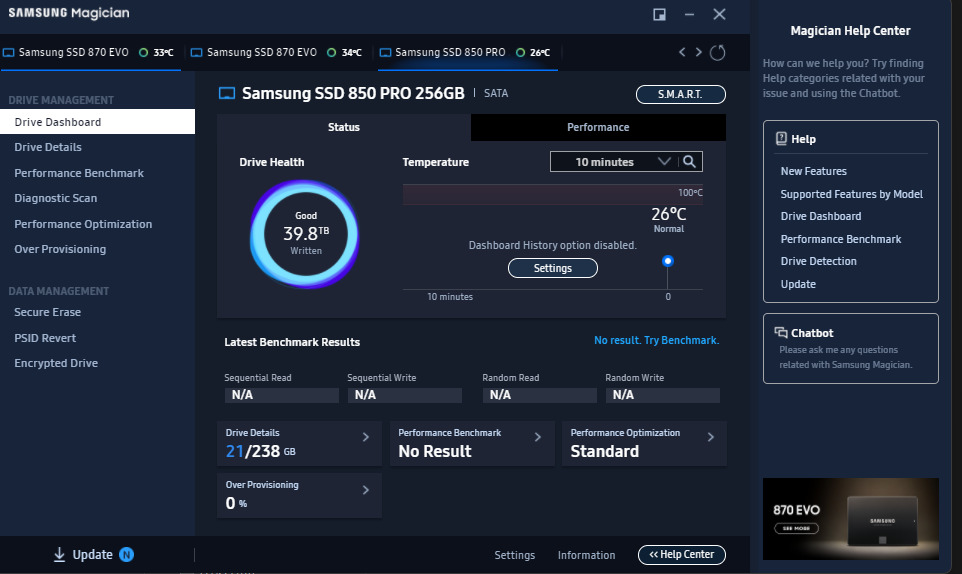Open Over Provisioning in sidebar
Image resolution: width=962 pixels, height=574 pixels.
pos(60,249)
